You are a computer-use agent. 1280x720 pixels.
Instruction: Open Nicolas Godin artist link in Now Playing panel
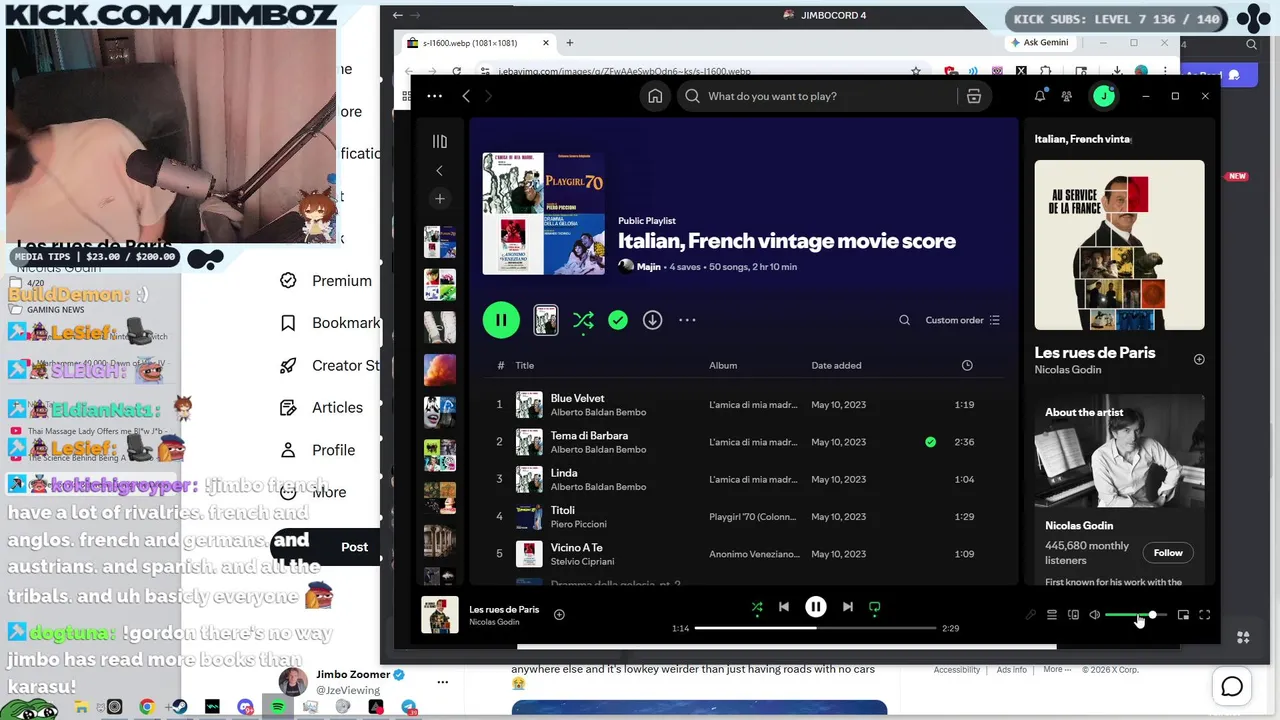point(1068,370)
